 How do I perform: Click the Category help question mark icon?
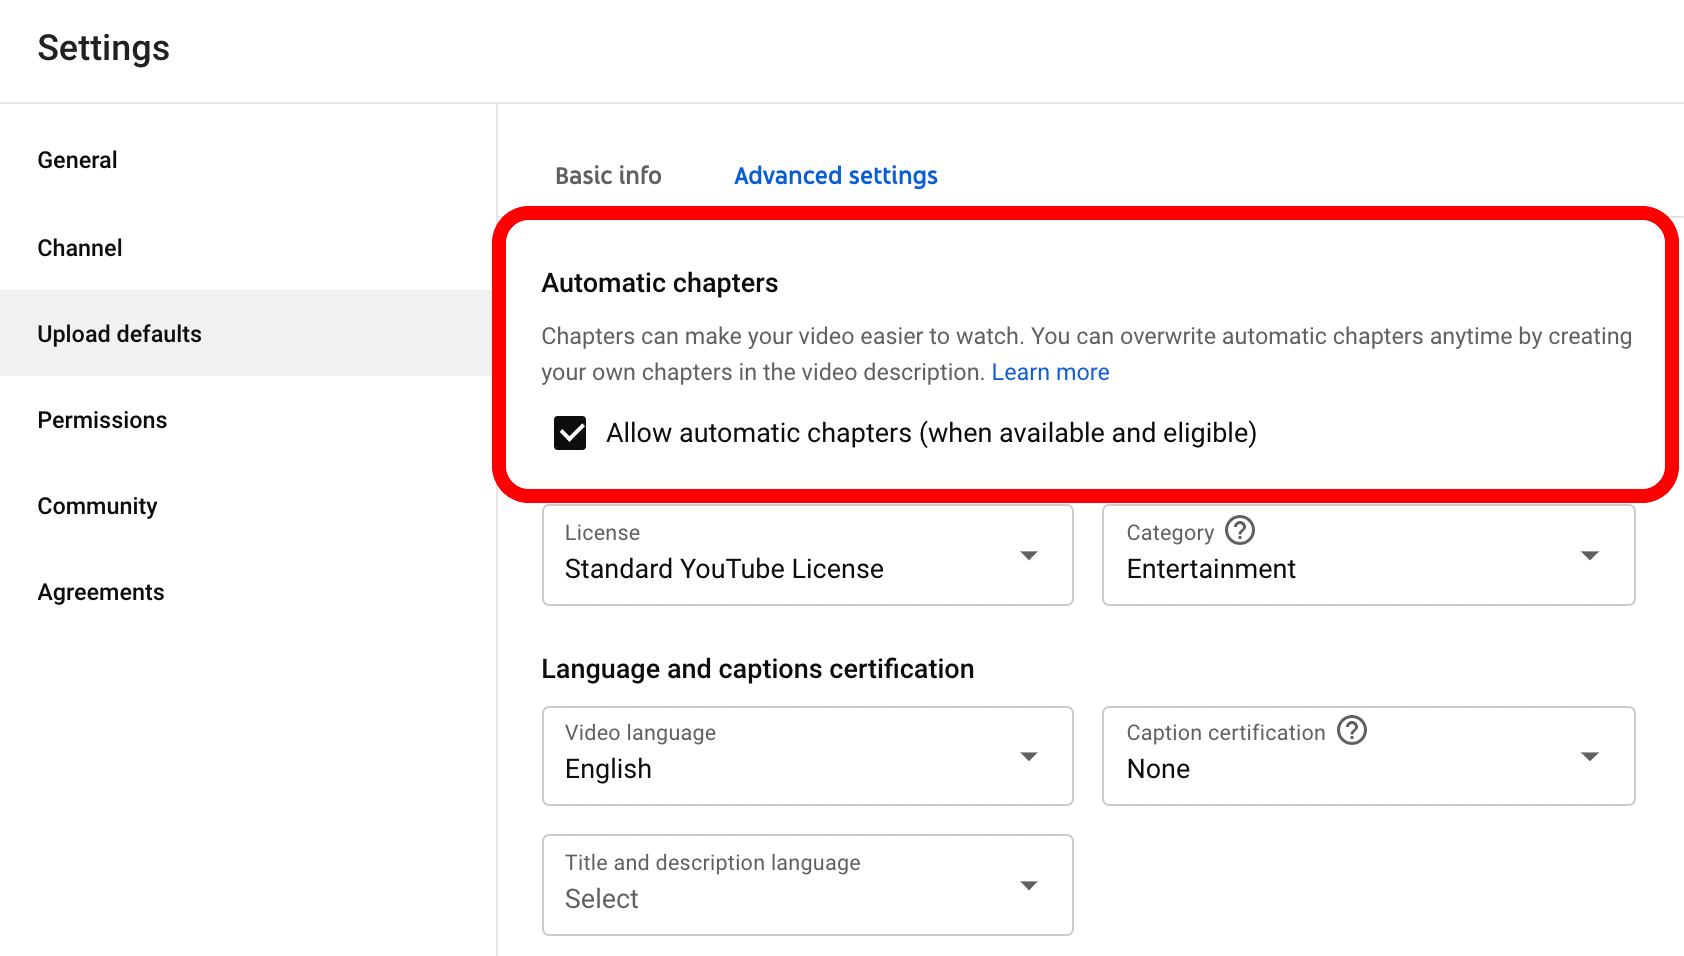tap(1240, 530)
